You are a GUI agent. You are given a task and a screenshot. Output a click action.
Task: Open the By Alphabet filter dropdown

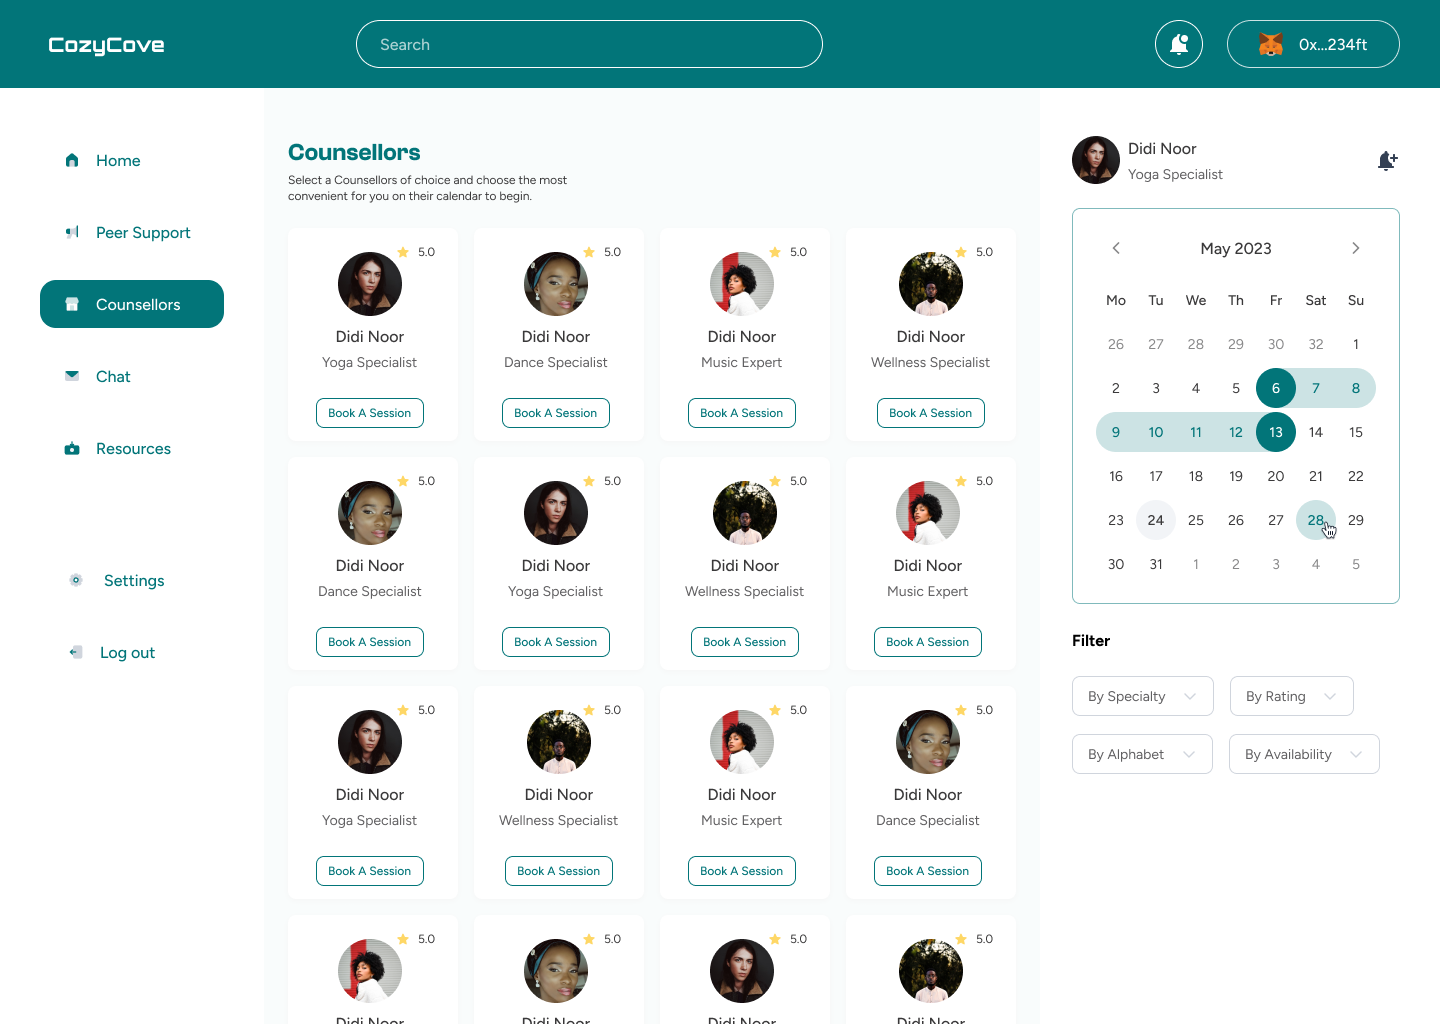[1142, 754]
